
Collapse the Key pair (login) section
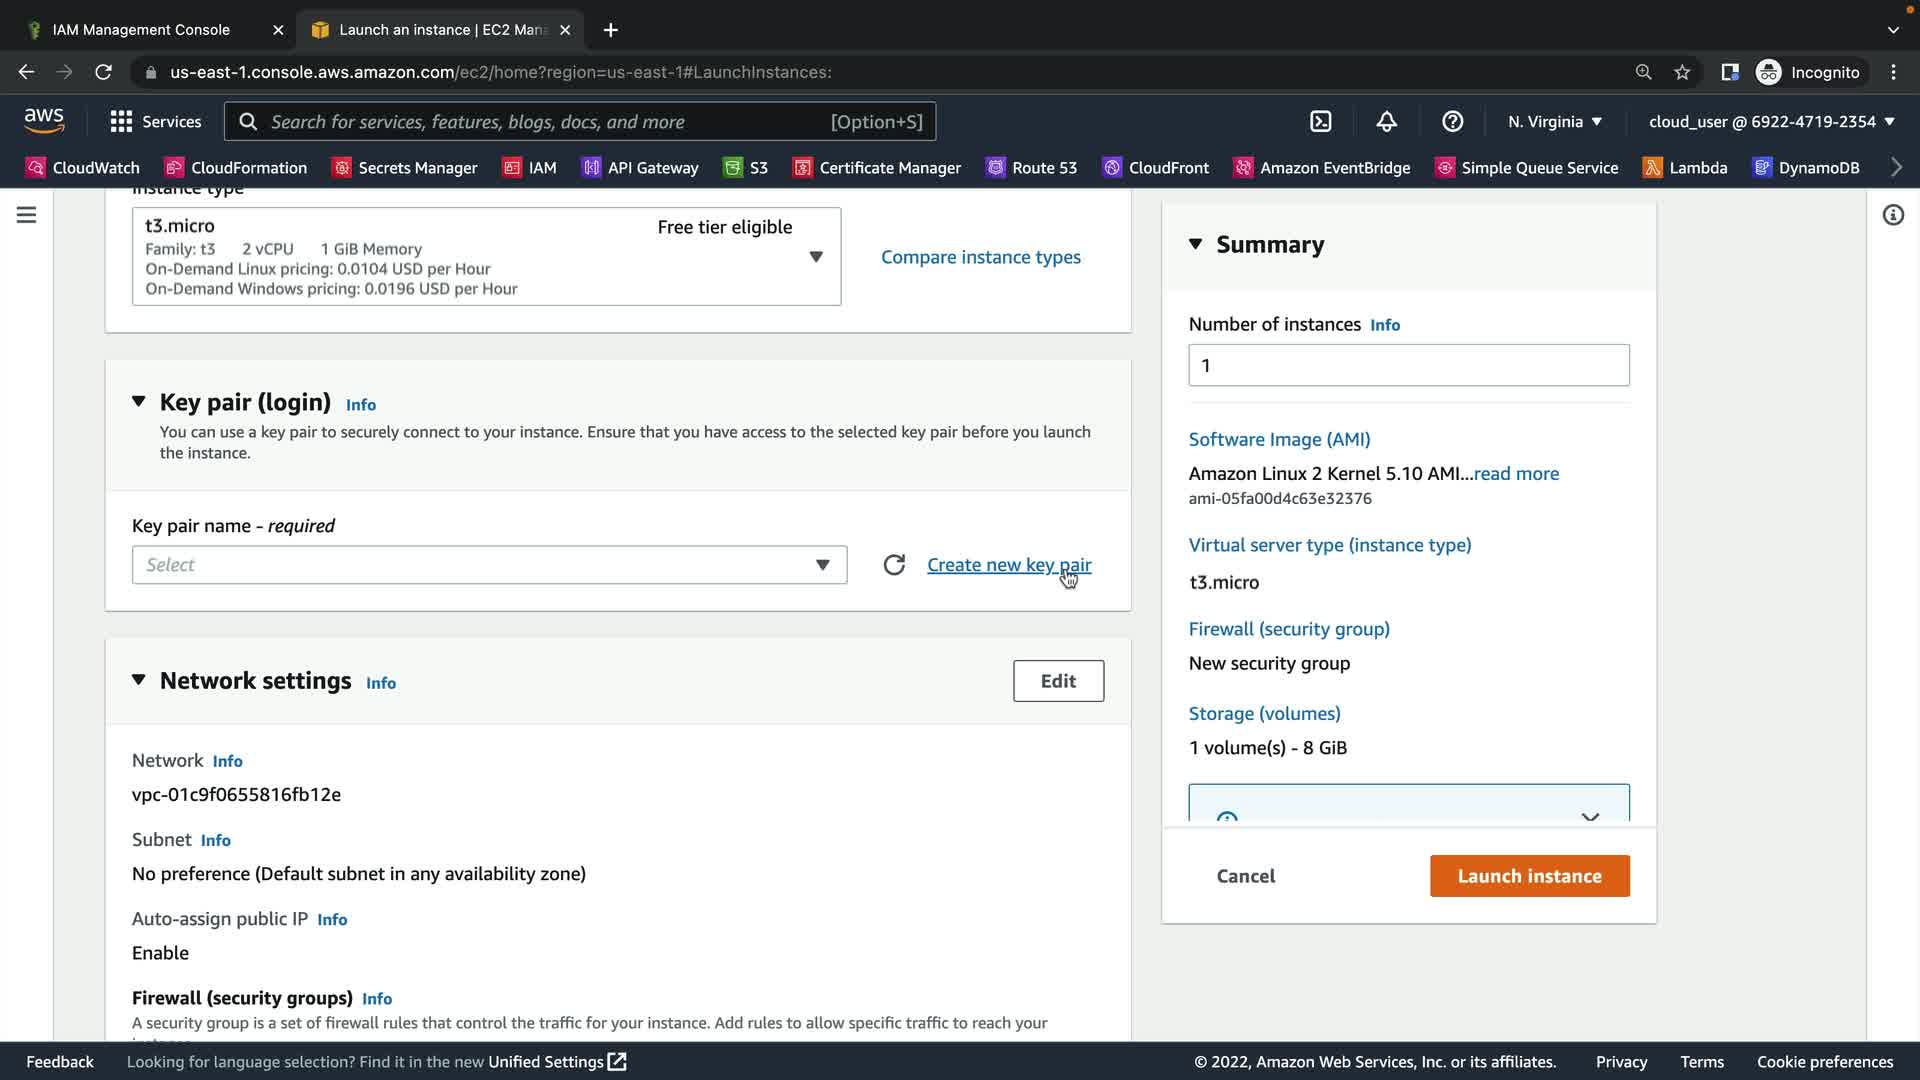point(139,402)
